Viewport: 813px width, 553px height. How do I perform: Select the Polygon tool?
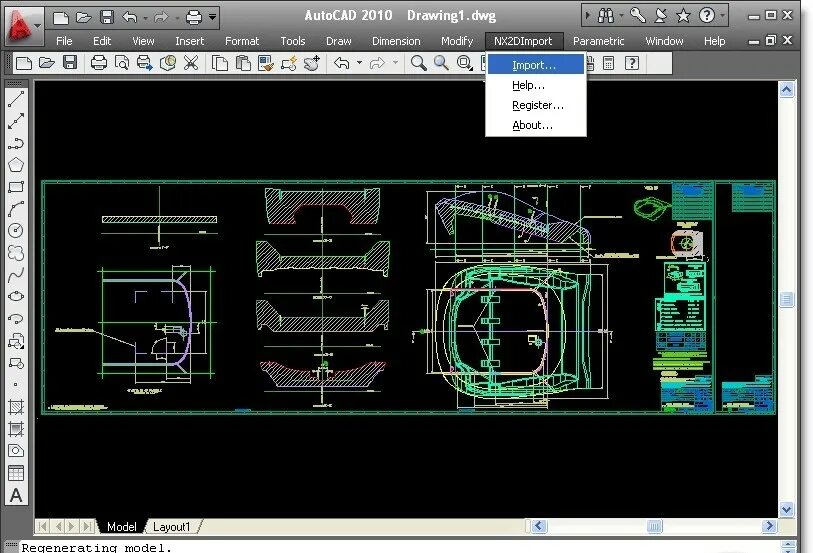16,165
